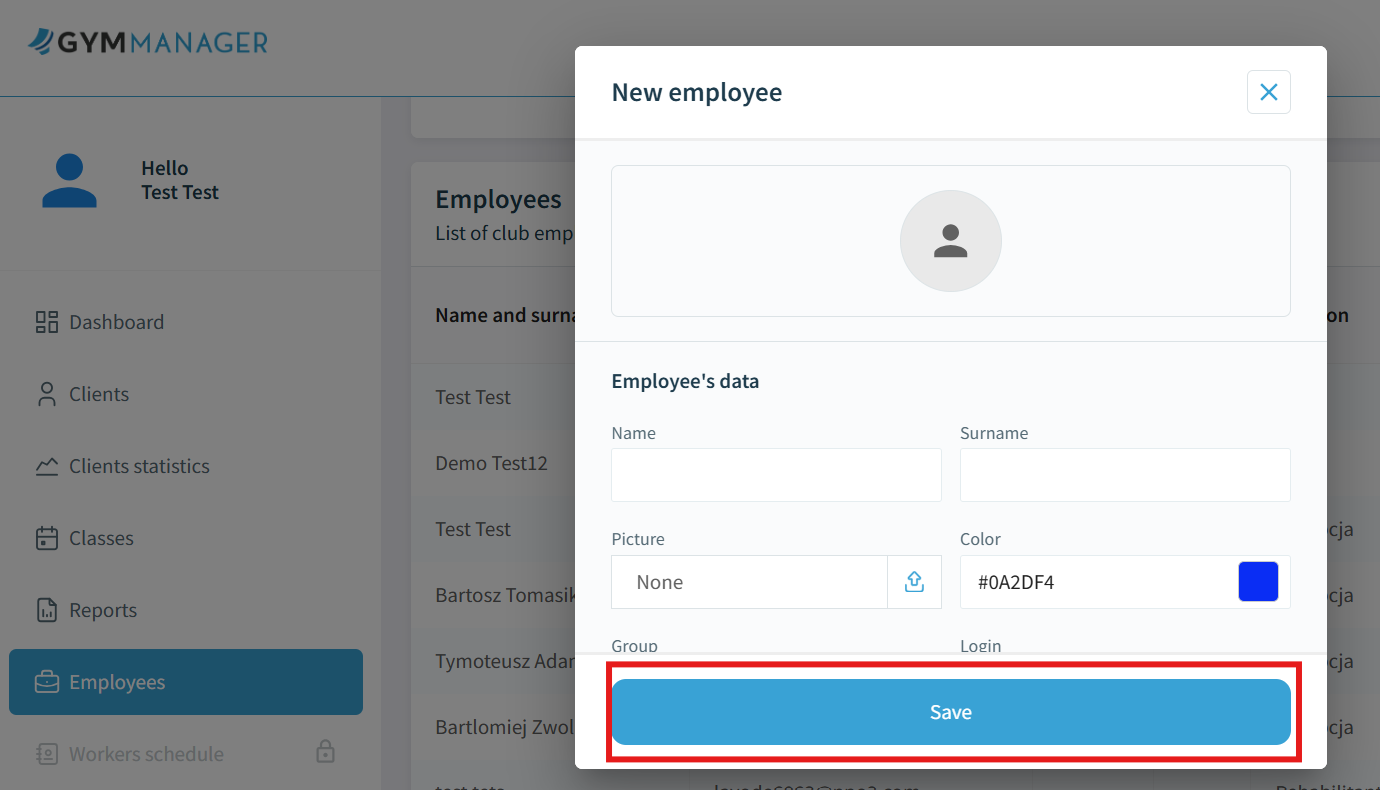The image size is (1380, 790).
Task: Click the color hex code field
Action: pos(1095,582)
